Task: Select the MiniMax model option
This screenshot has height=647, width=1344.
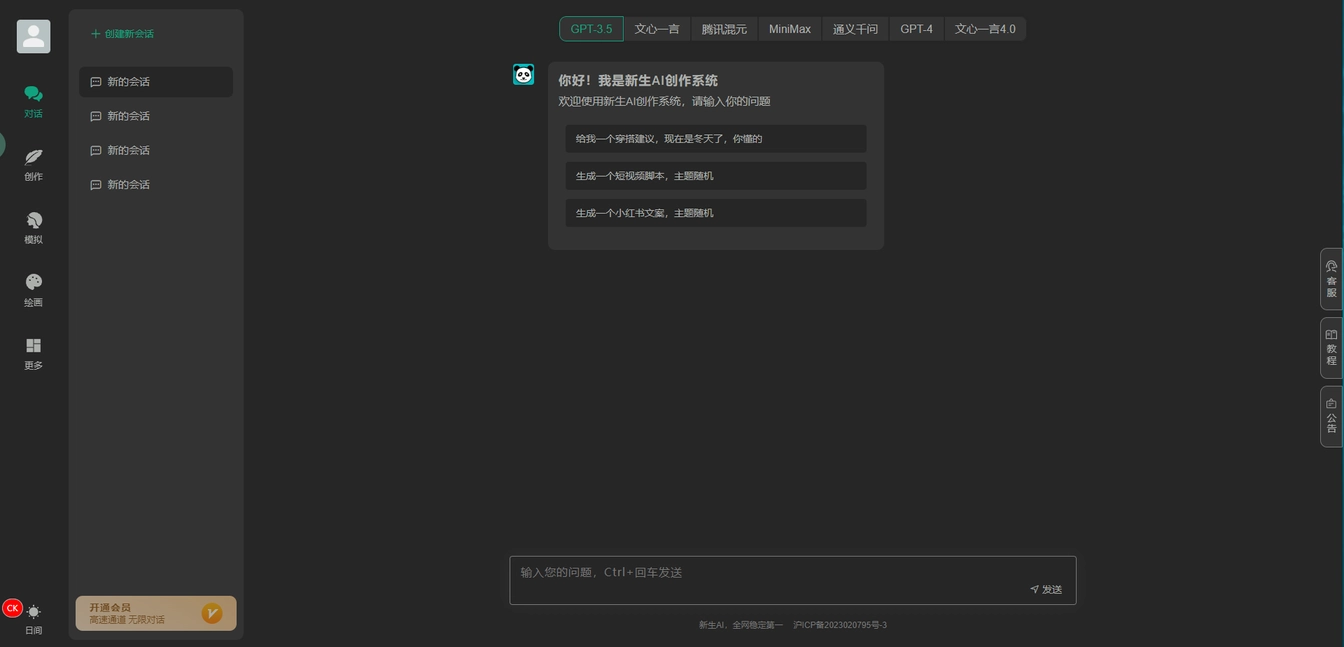Action: pyautogui.click(x=789, y=29)
